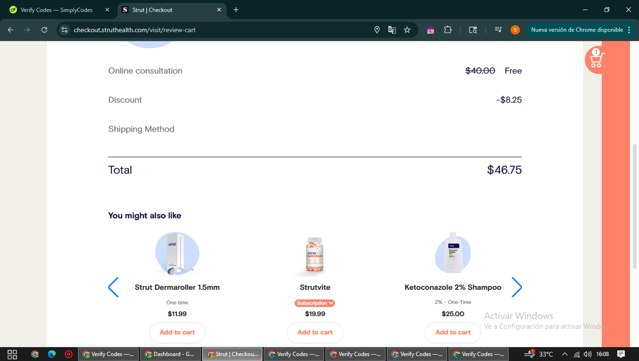Open the tab search and organize icon
Image resolution: width=639 pixels, height=361 pixels.
tap(473, 30)
